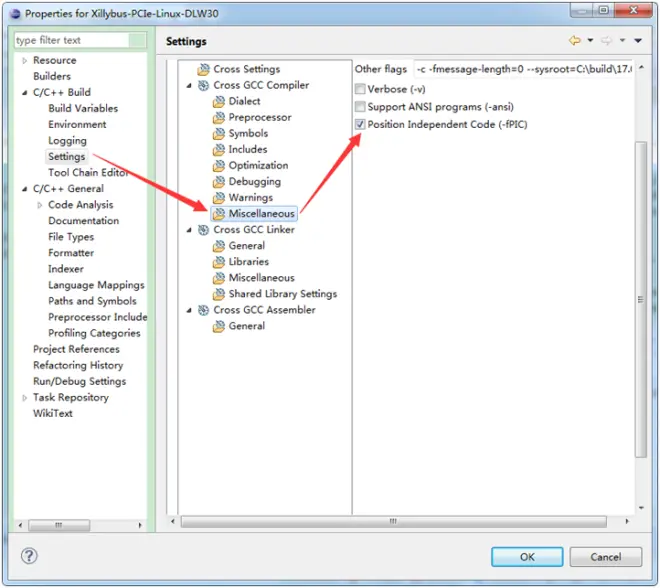Expand the Task Repository node
Image resolution: width=660 pixels, height=588 pixels.
pos(24,397)
